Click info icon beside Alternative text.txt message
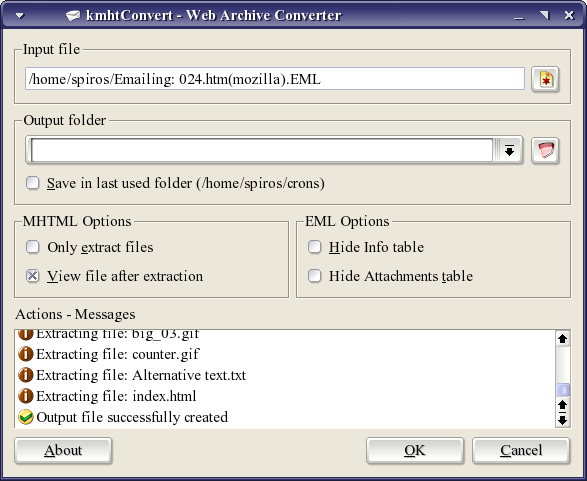 pyautogui.click(x=26, y=375)
